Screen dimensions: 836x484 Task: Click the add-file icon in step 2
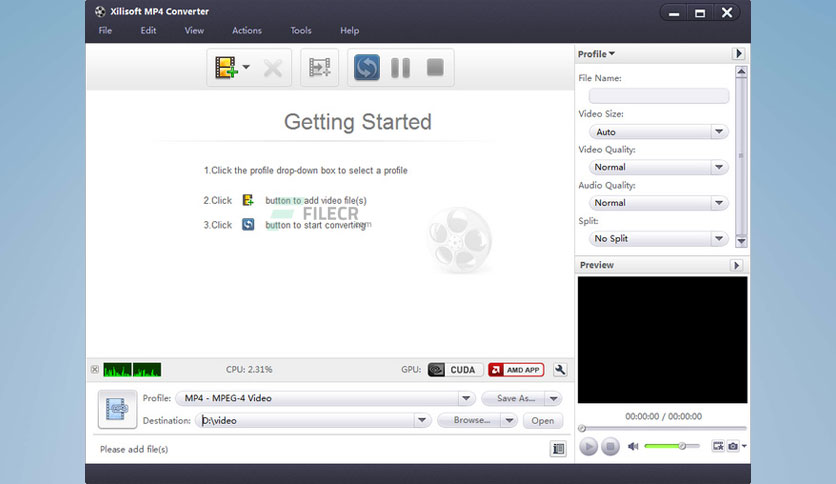[x=248, y=200]
